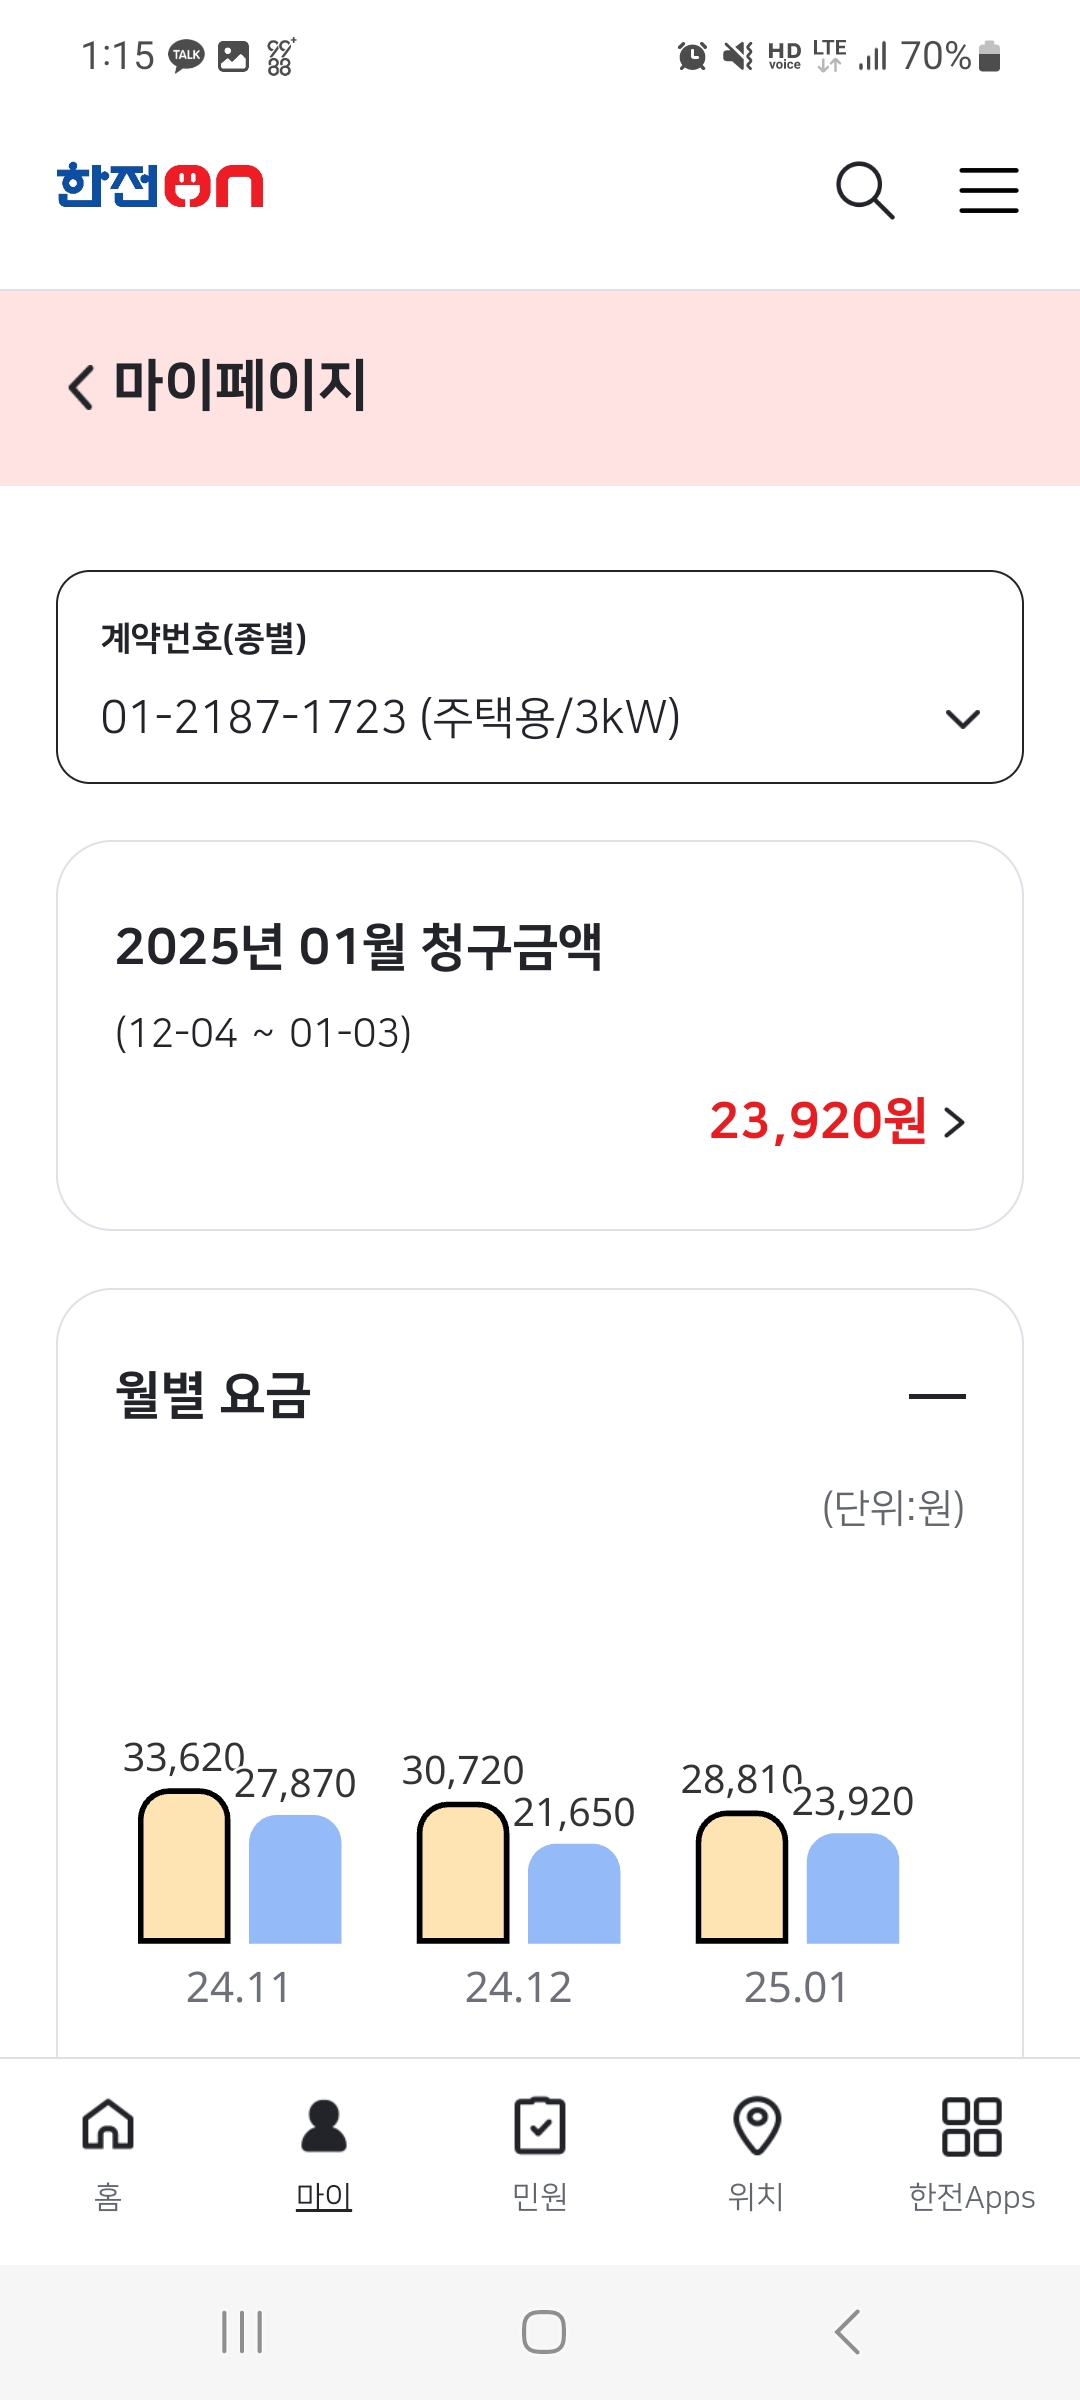Open the hamburger menu
This screenshot has height=2400, width=1080.
coord(988,190)
